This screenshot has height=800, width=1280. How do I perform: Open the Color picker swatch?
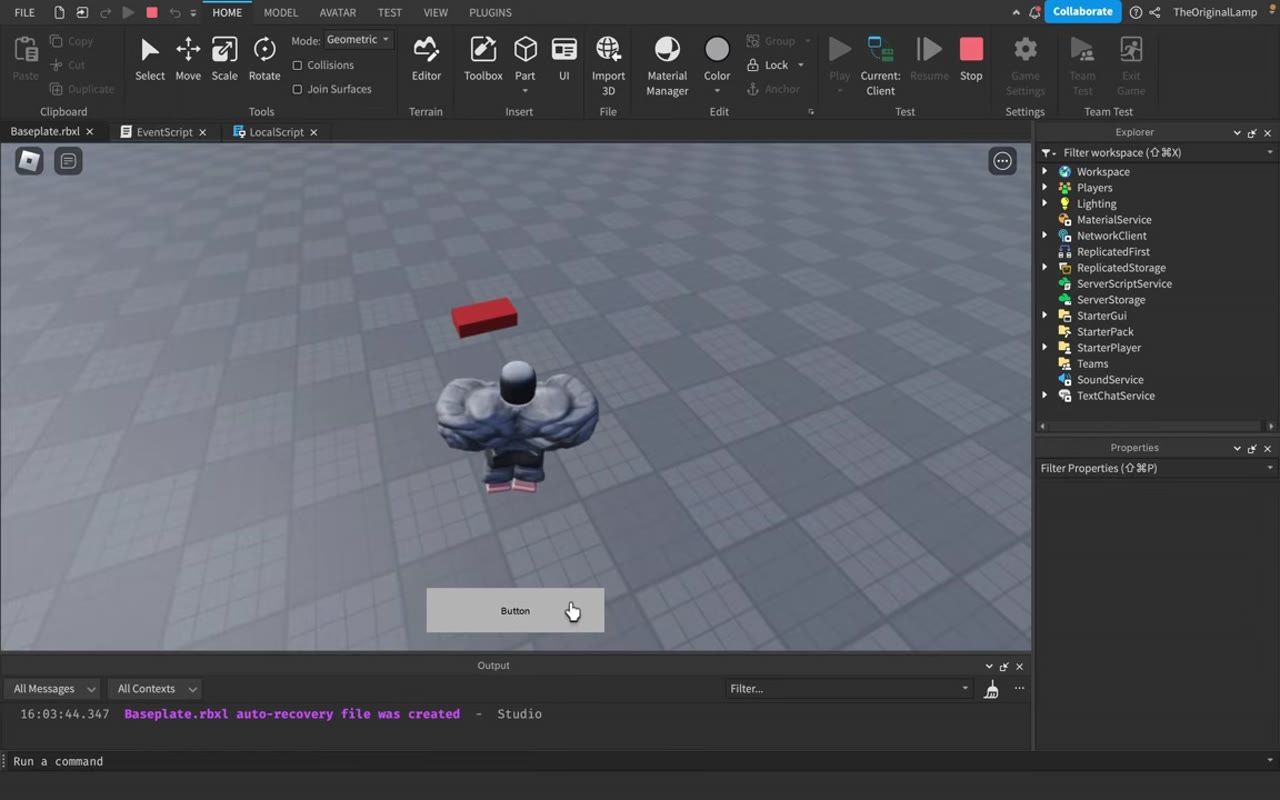(x=717, y=49)
